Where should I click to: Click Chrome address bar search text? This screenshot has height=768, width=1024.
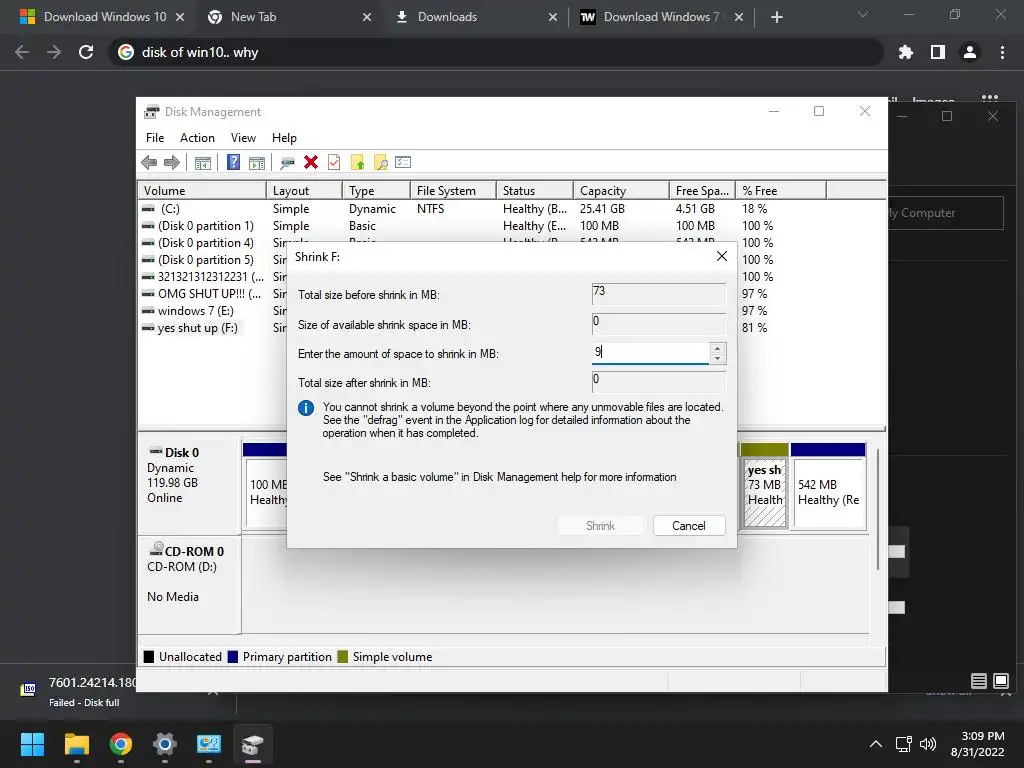coord(200,52)
